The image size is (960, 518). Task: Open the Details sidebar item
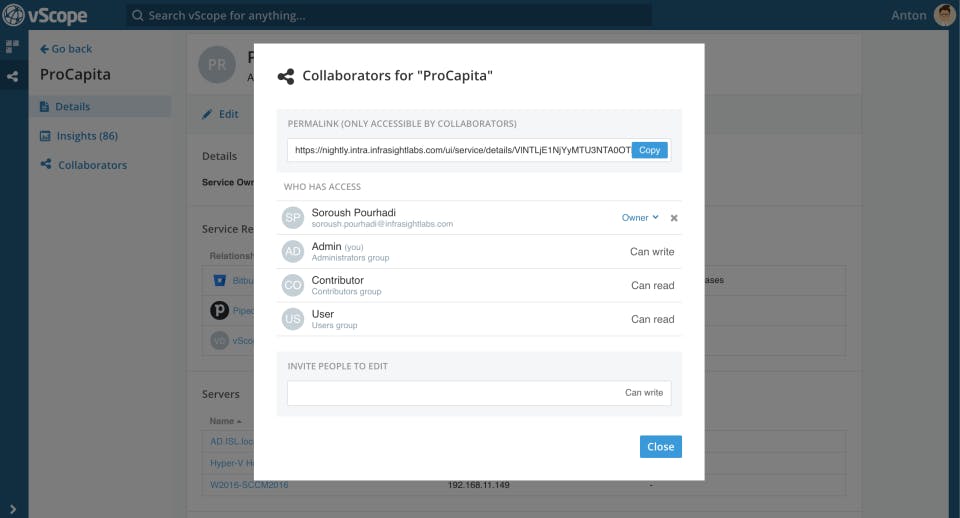point(72,107)
